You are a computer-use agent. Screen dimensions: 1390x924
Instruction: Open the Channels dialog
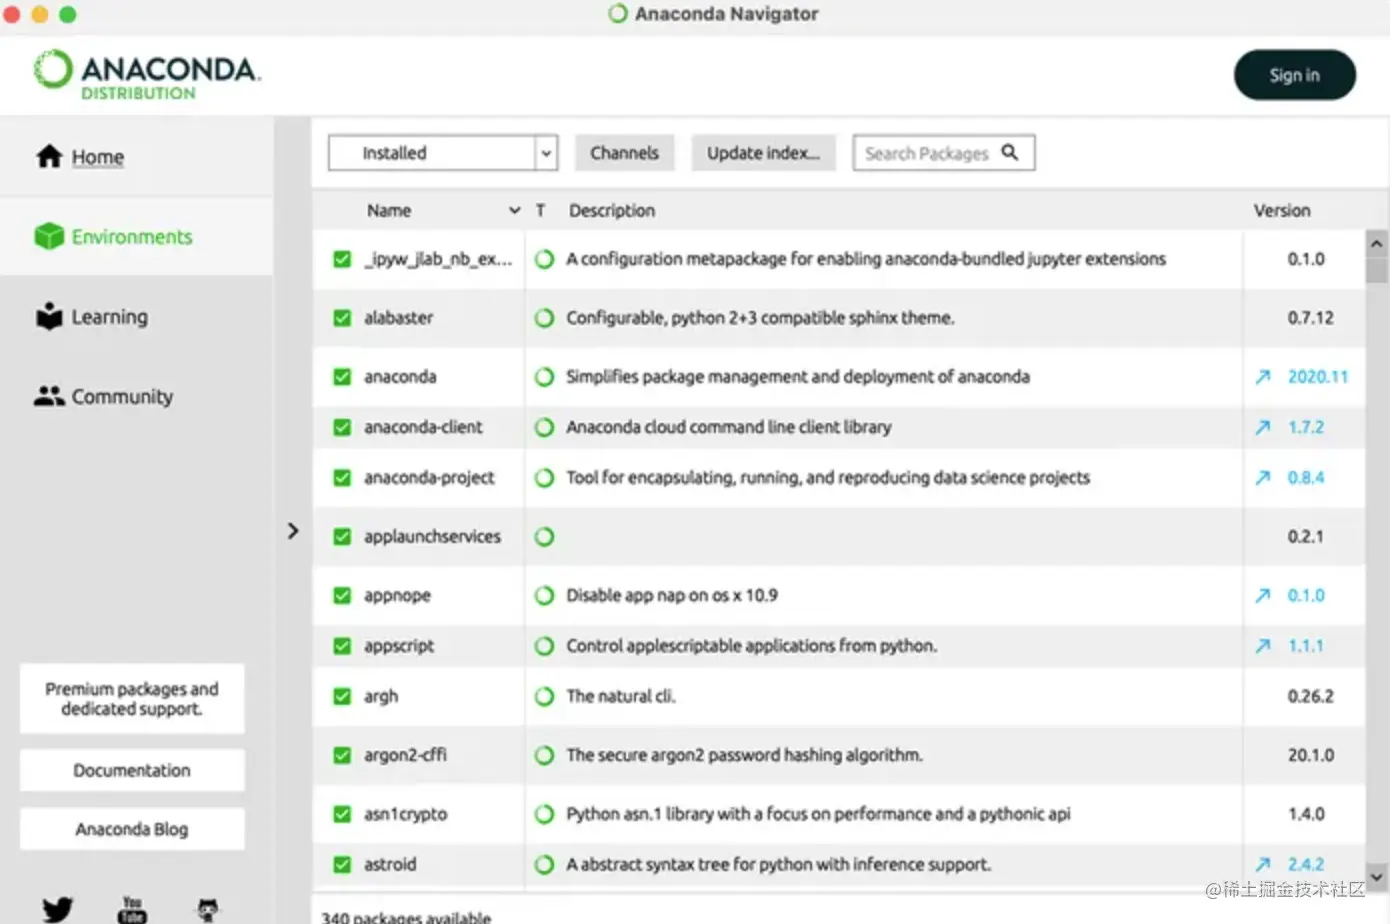pos(624,153)
